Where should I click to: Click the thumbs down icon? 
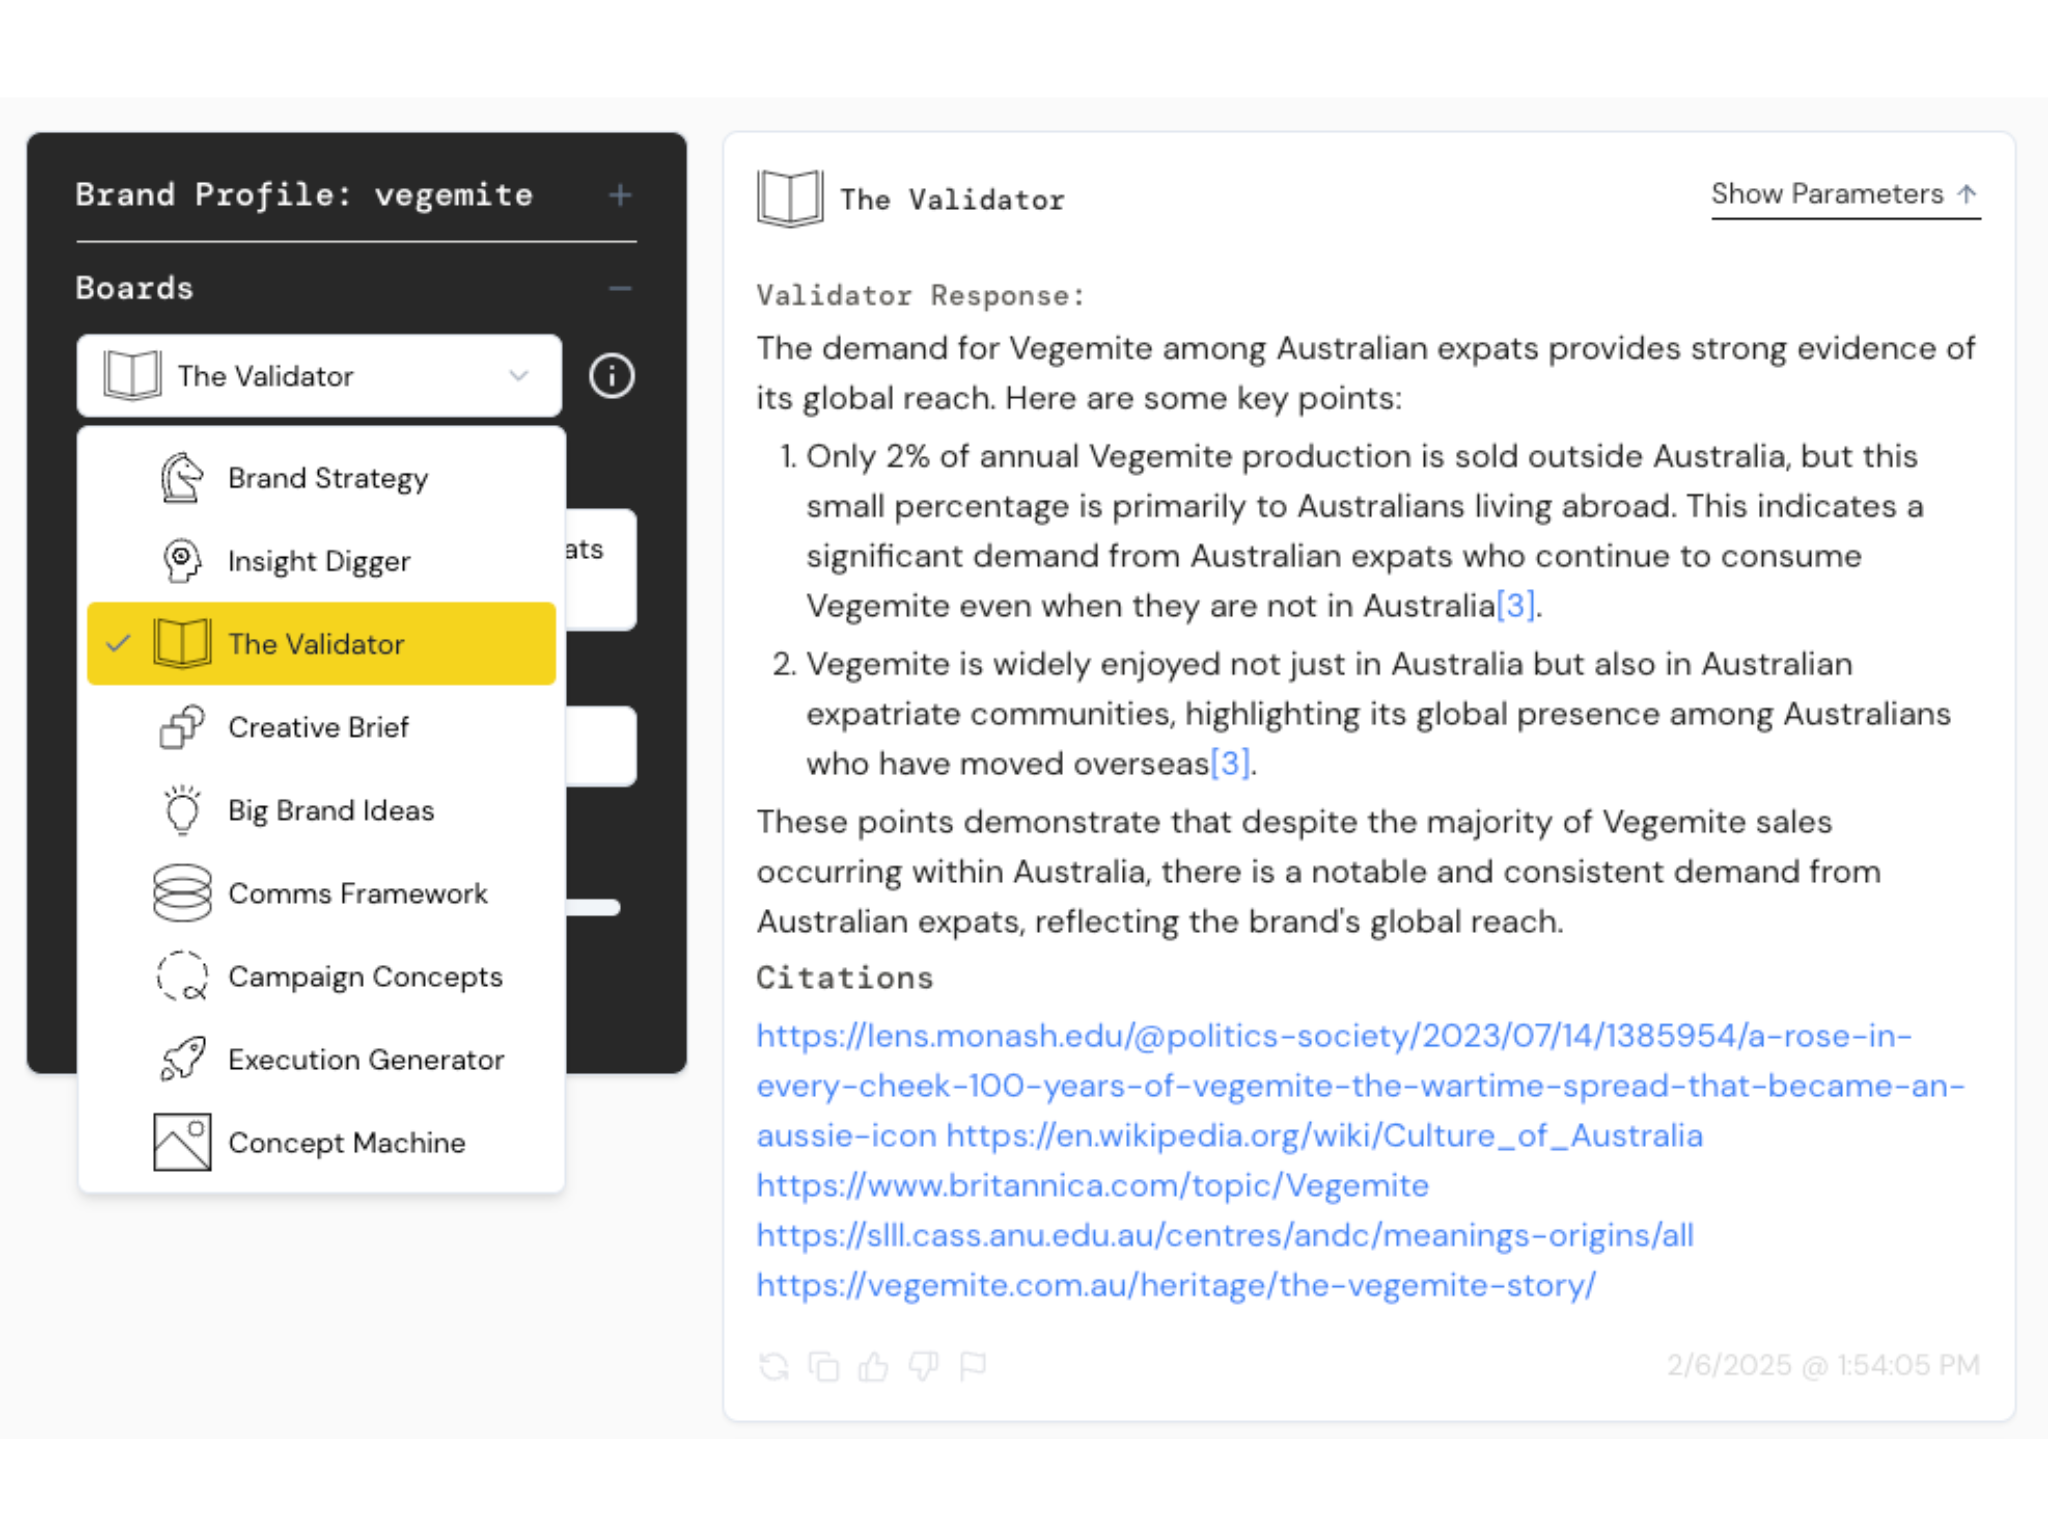click(923, 1366)
